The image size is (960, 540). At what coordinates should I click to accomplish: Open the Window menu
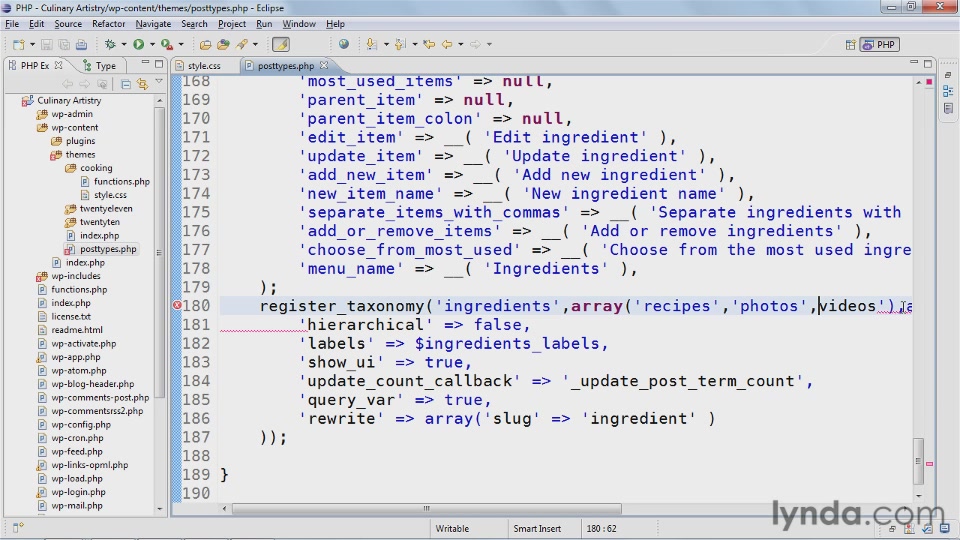[299, 24]
